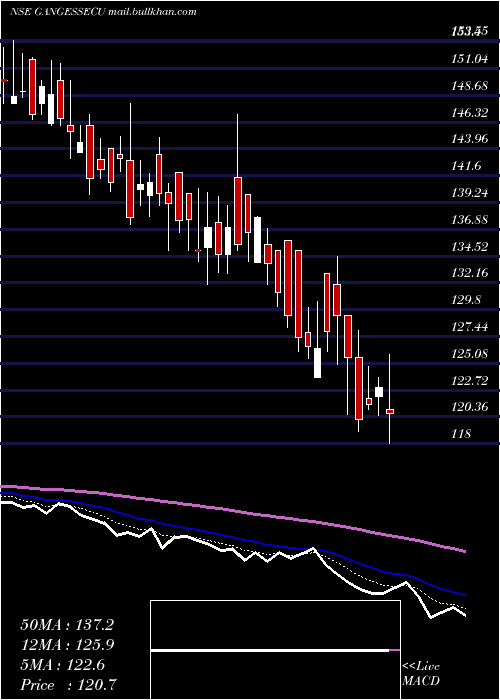Click the 50MA : 137.2 readout

(x=67, y=625)
